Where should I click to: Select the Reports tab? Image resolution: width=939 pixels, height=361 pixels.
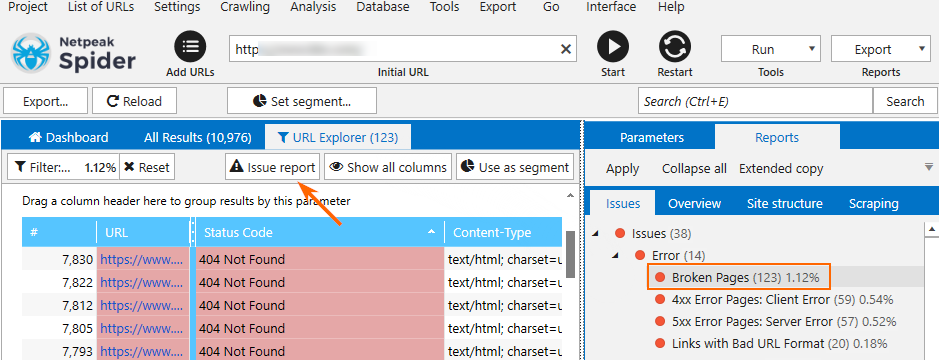click(777, 137)
